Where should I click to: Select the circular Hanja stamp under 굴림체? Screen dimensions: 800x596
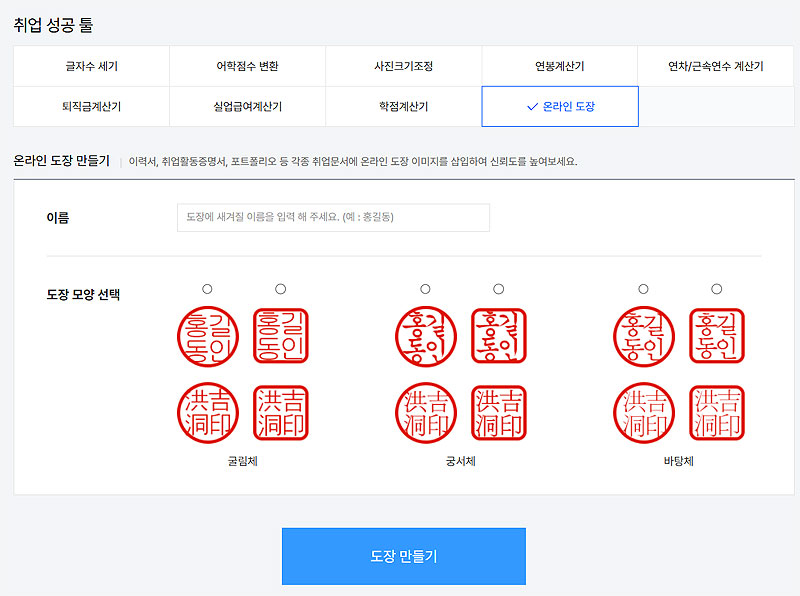[210, 411]
